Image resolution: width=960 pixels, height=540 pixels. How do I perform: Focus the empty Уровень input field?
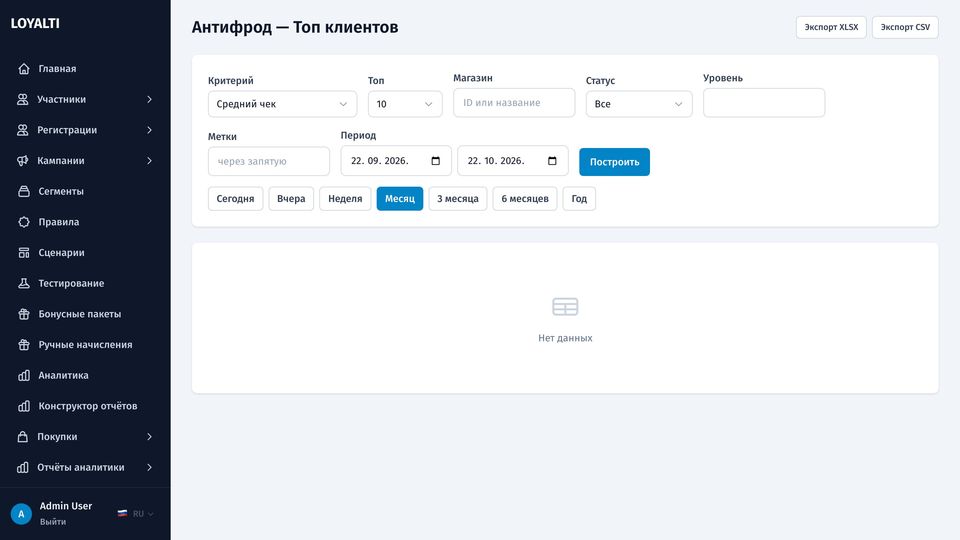[x=763, y=103]
